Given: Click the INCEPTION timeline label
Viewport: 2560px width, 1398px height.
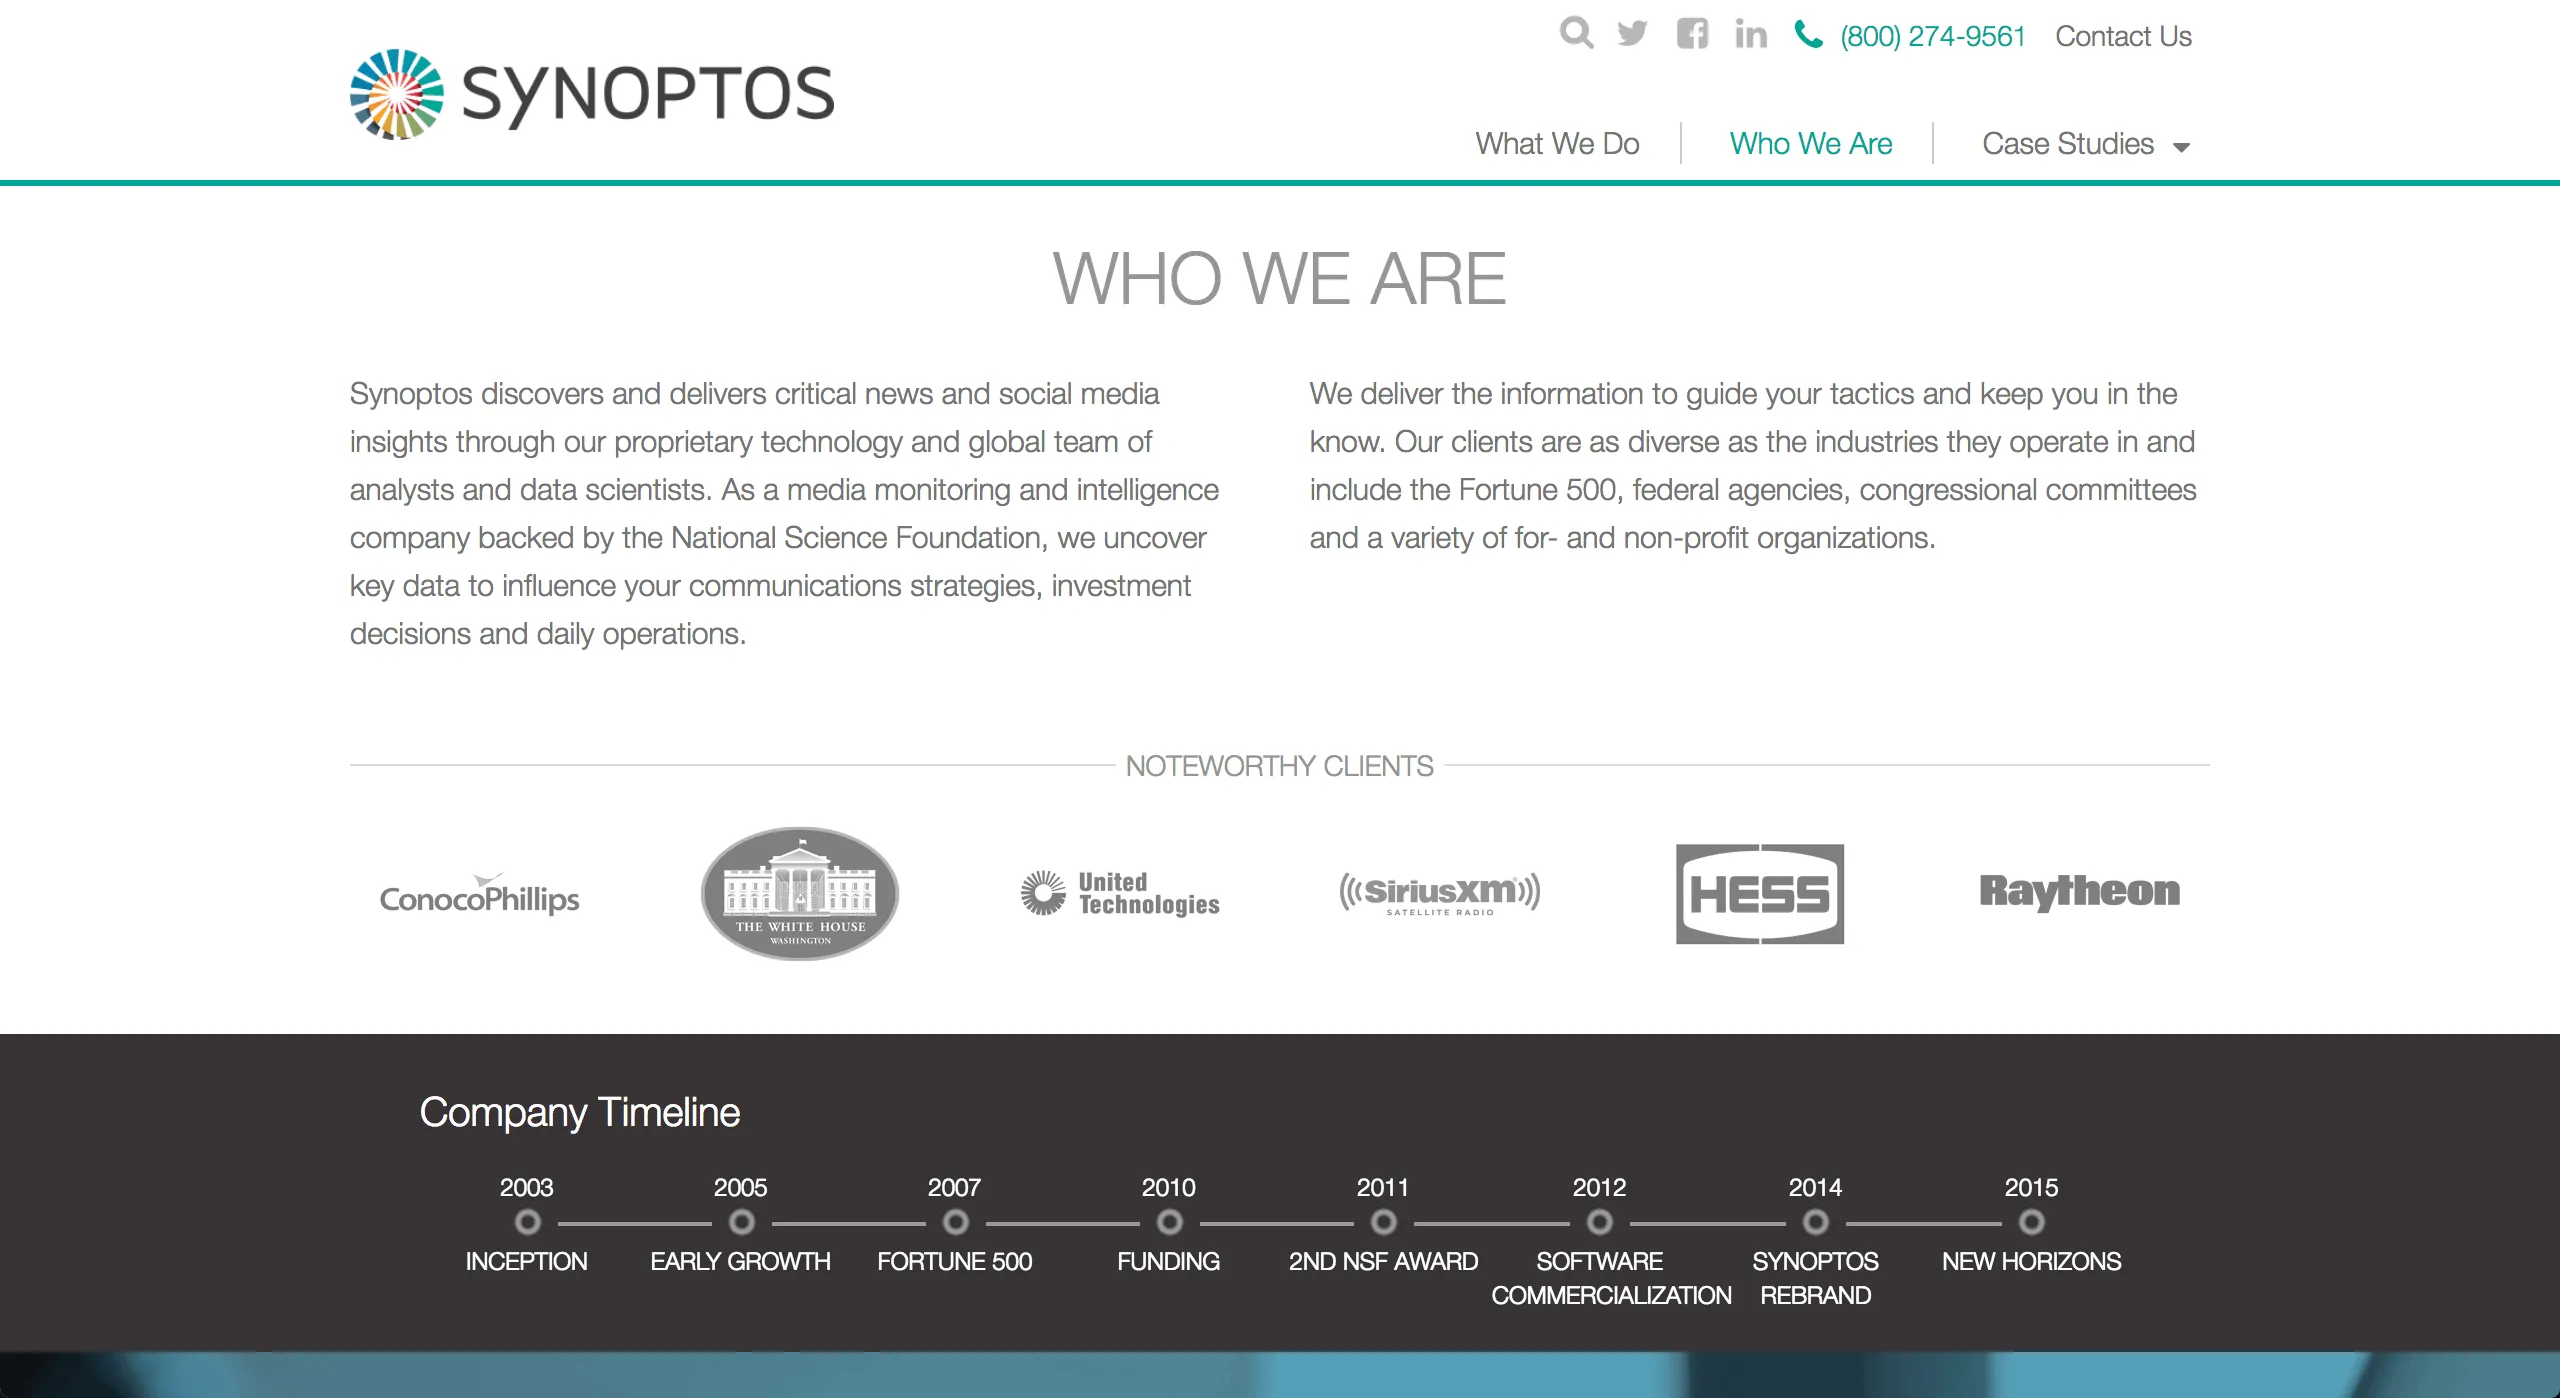Looking at the screenshot, I should (526, 1262).
